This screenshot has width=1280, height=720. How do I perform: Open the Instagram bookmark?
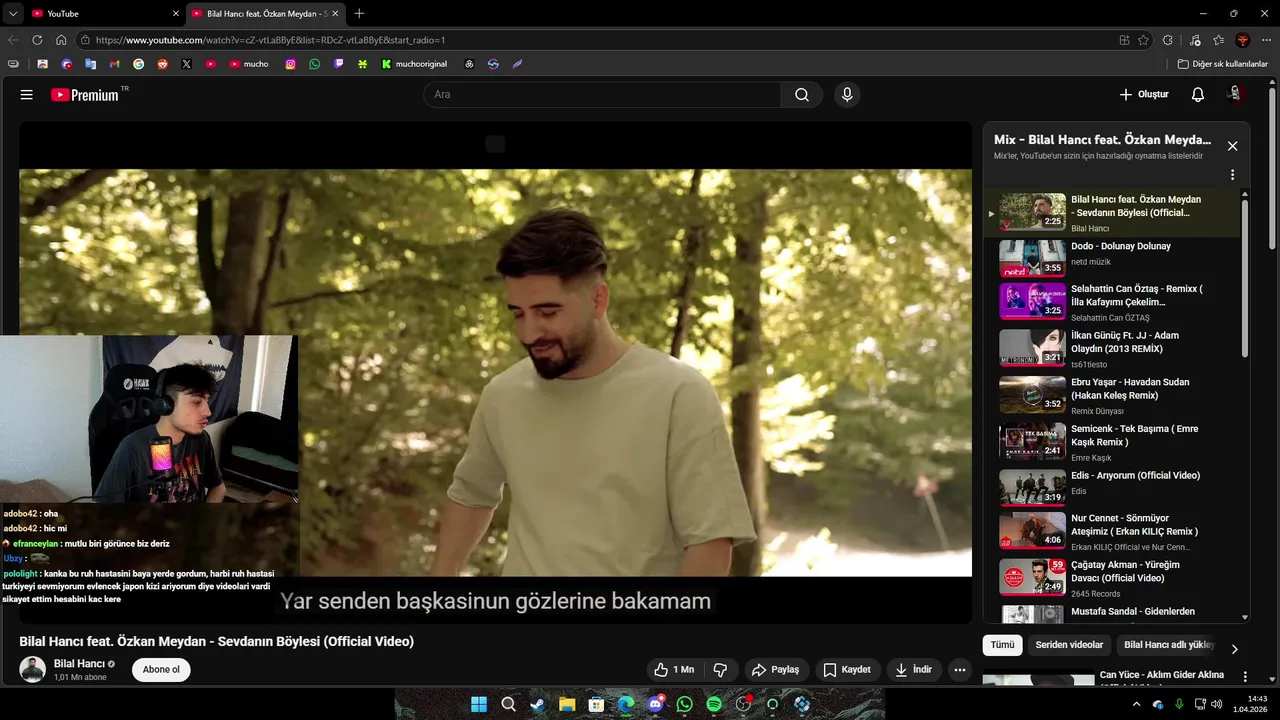click(291, 64)
